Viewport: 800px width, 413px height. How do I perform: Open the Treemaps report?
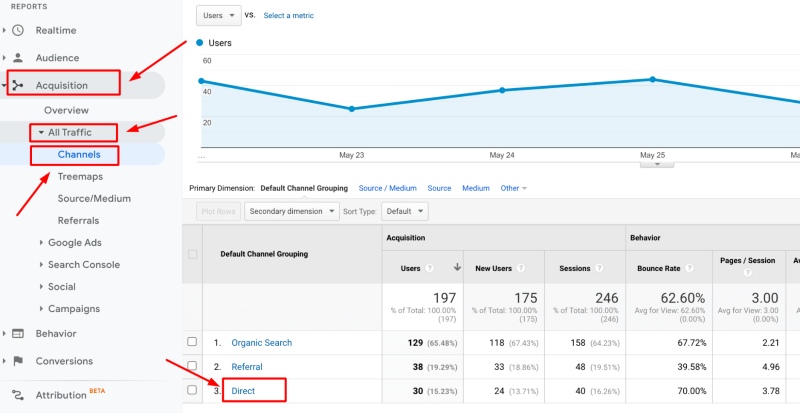click(80, 177)
